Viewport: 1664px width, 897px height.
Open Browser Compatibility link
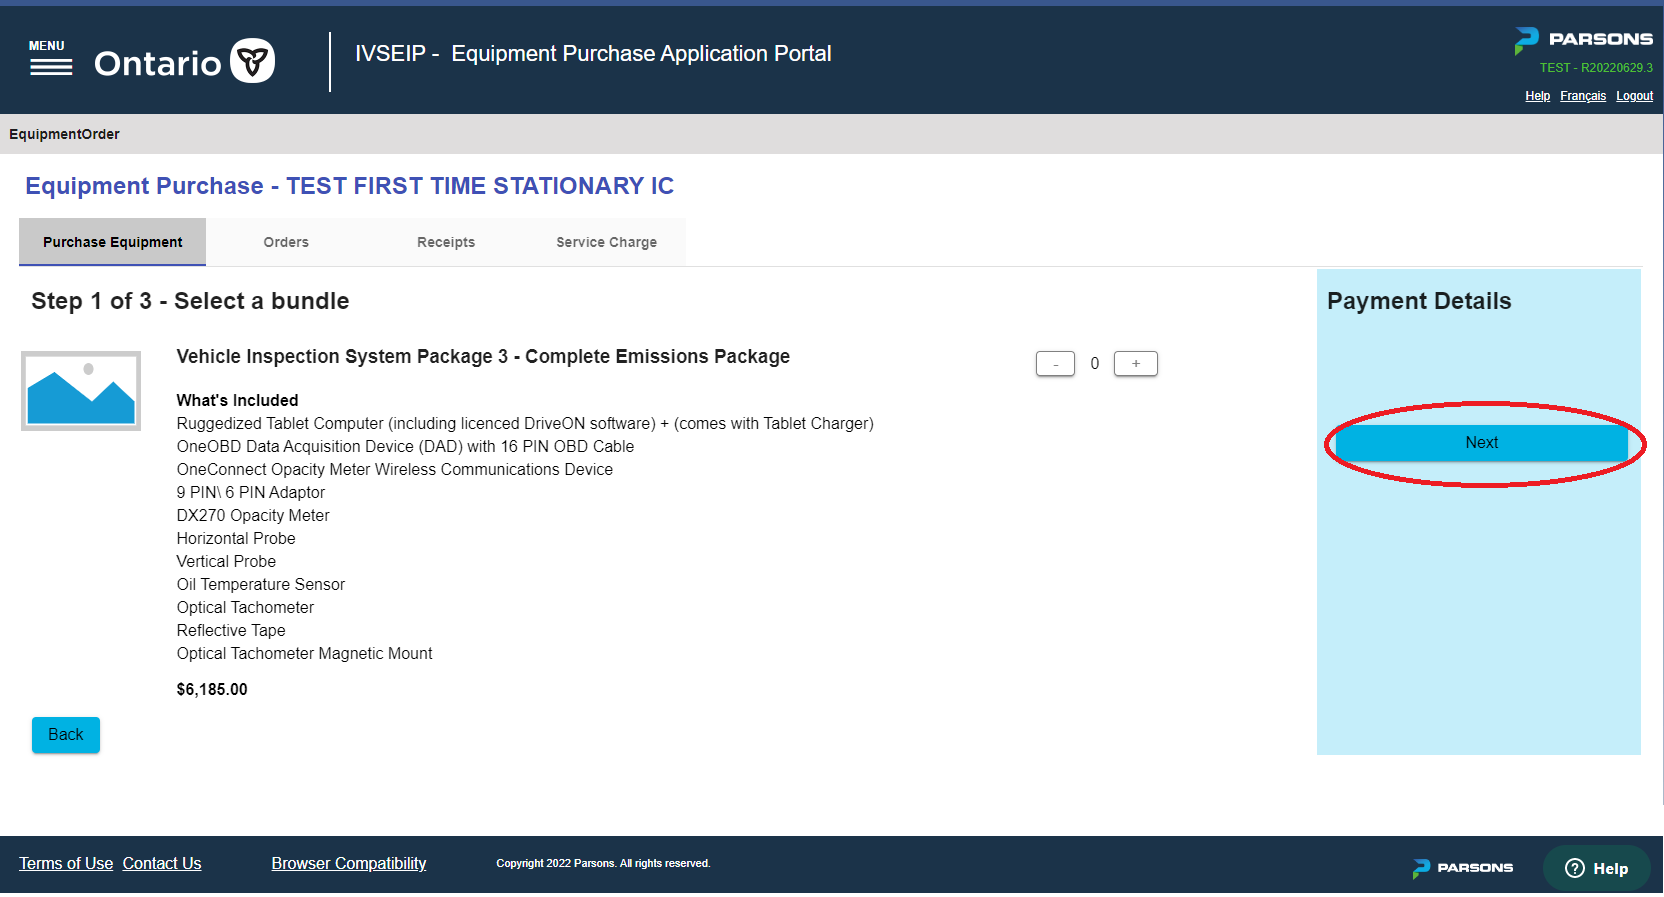pos(349,863)
